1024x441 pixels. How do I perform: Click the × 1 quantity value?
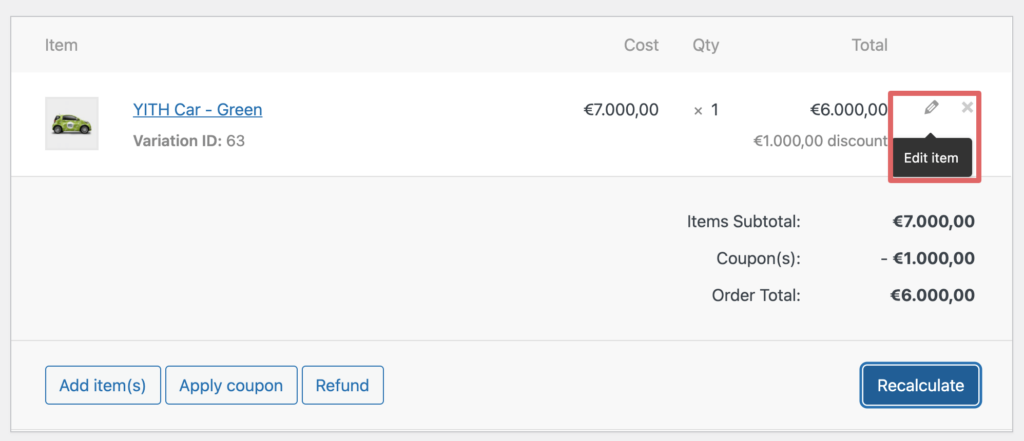click(x=706, y=110)
